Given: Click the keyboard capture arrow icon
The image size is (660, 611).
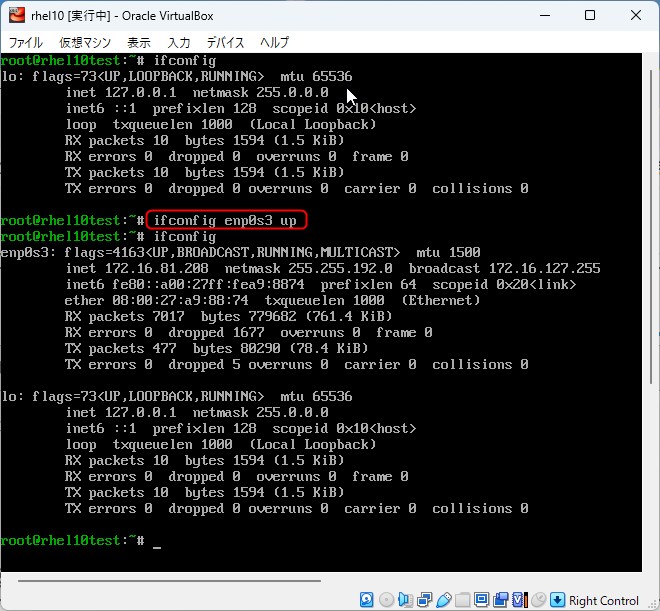Looking at the screenshot, I should click(557, 600).
